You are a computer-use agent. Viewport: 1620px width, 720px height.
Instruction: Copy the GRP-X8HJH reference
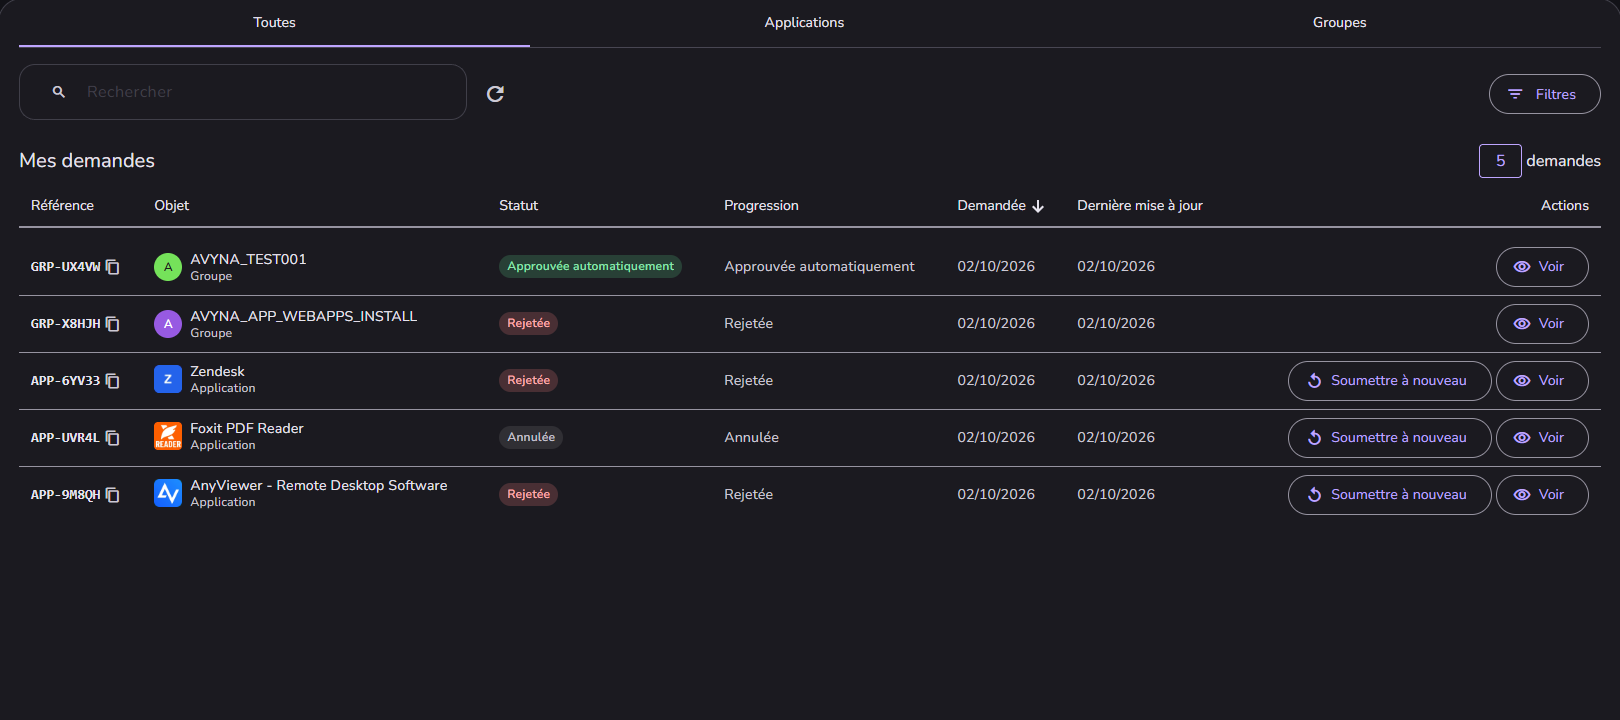click(x=113, y=324)
